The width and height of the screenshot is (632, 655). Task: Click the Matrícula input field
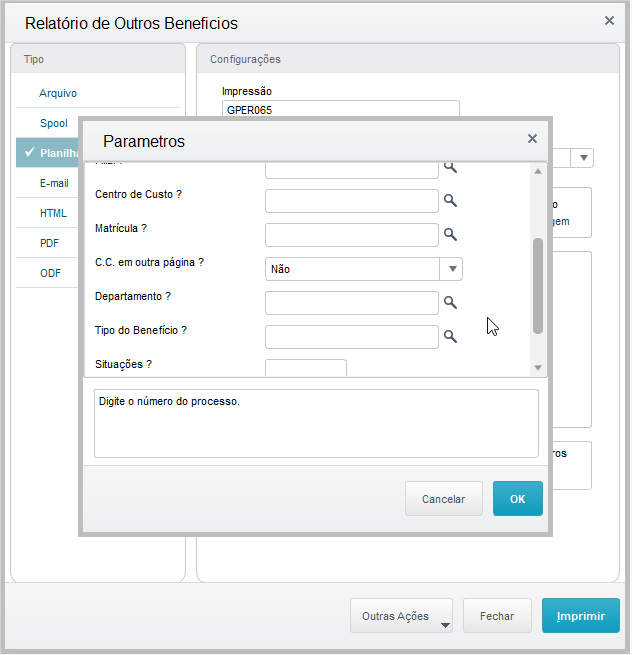pyautogui.click(x=352, y=235)
